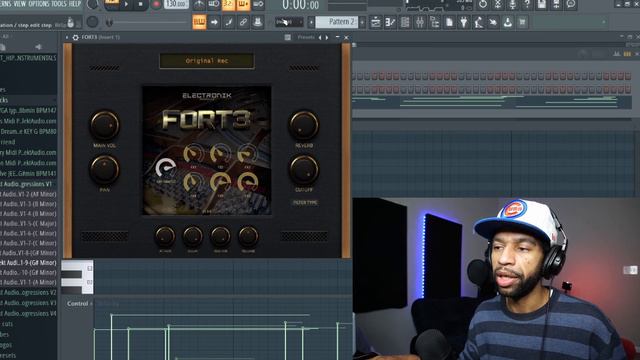Select browser folder ending 'ogressions V3'
The height and width of the screenshot is (360, 640).
(x=28, y=303)
